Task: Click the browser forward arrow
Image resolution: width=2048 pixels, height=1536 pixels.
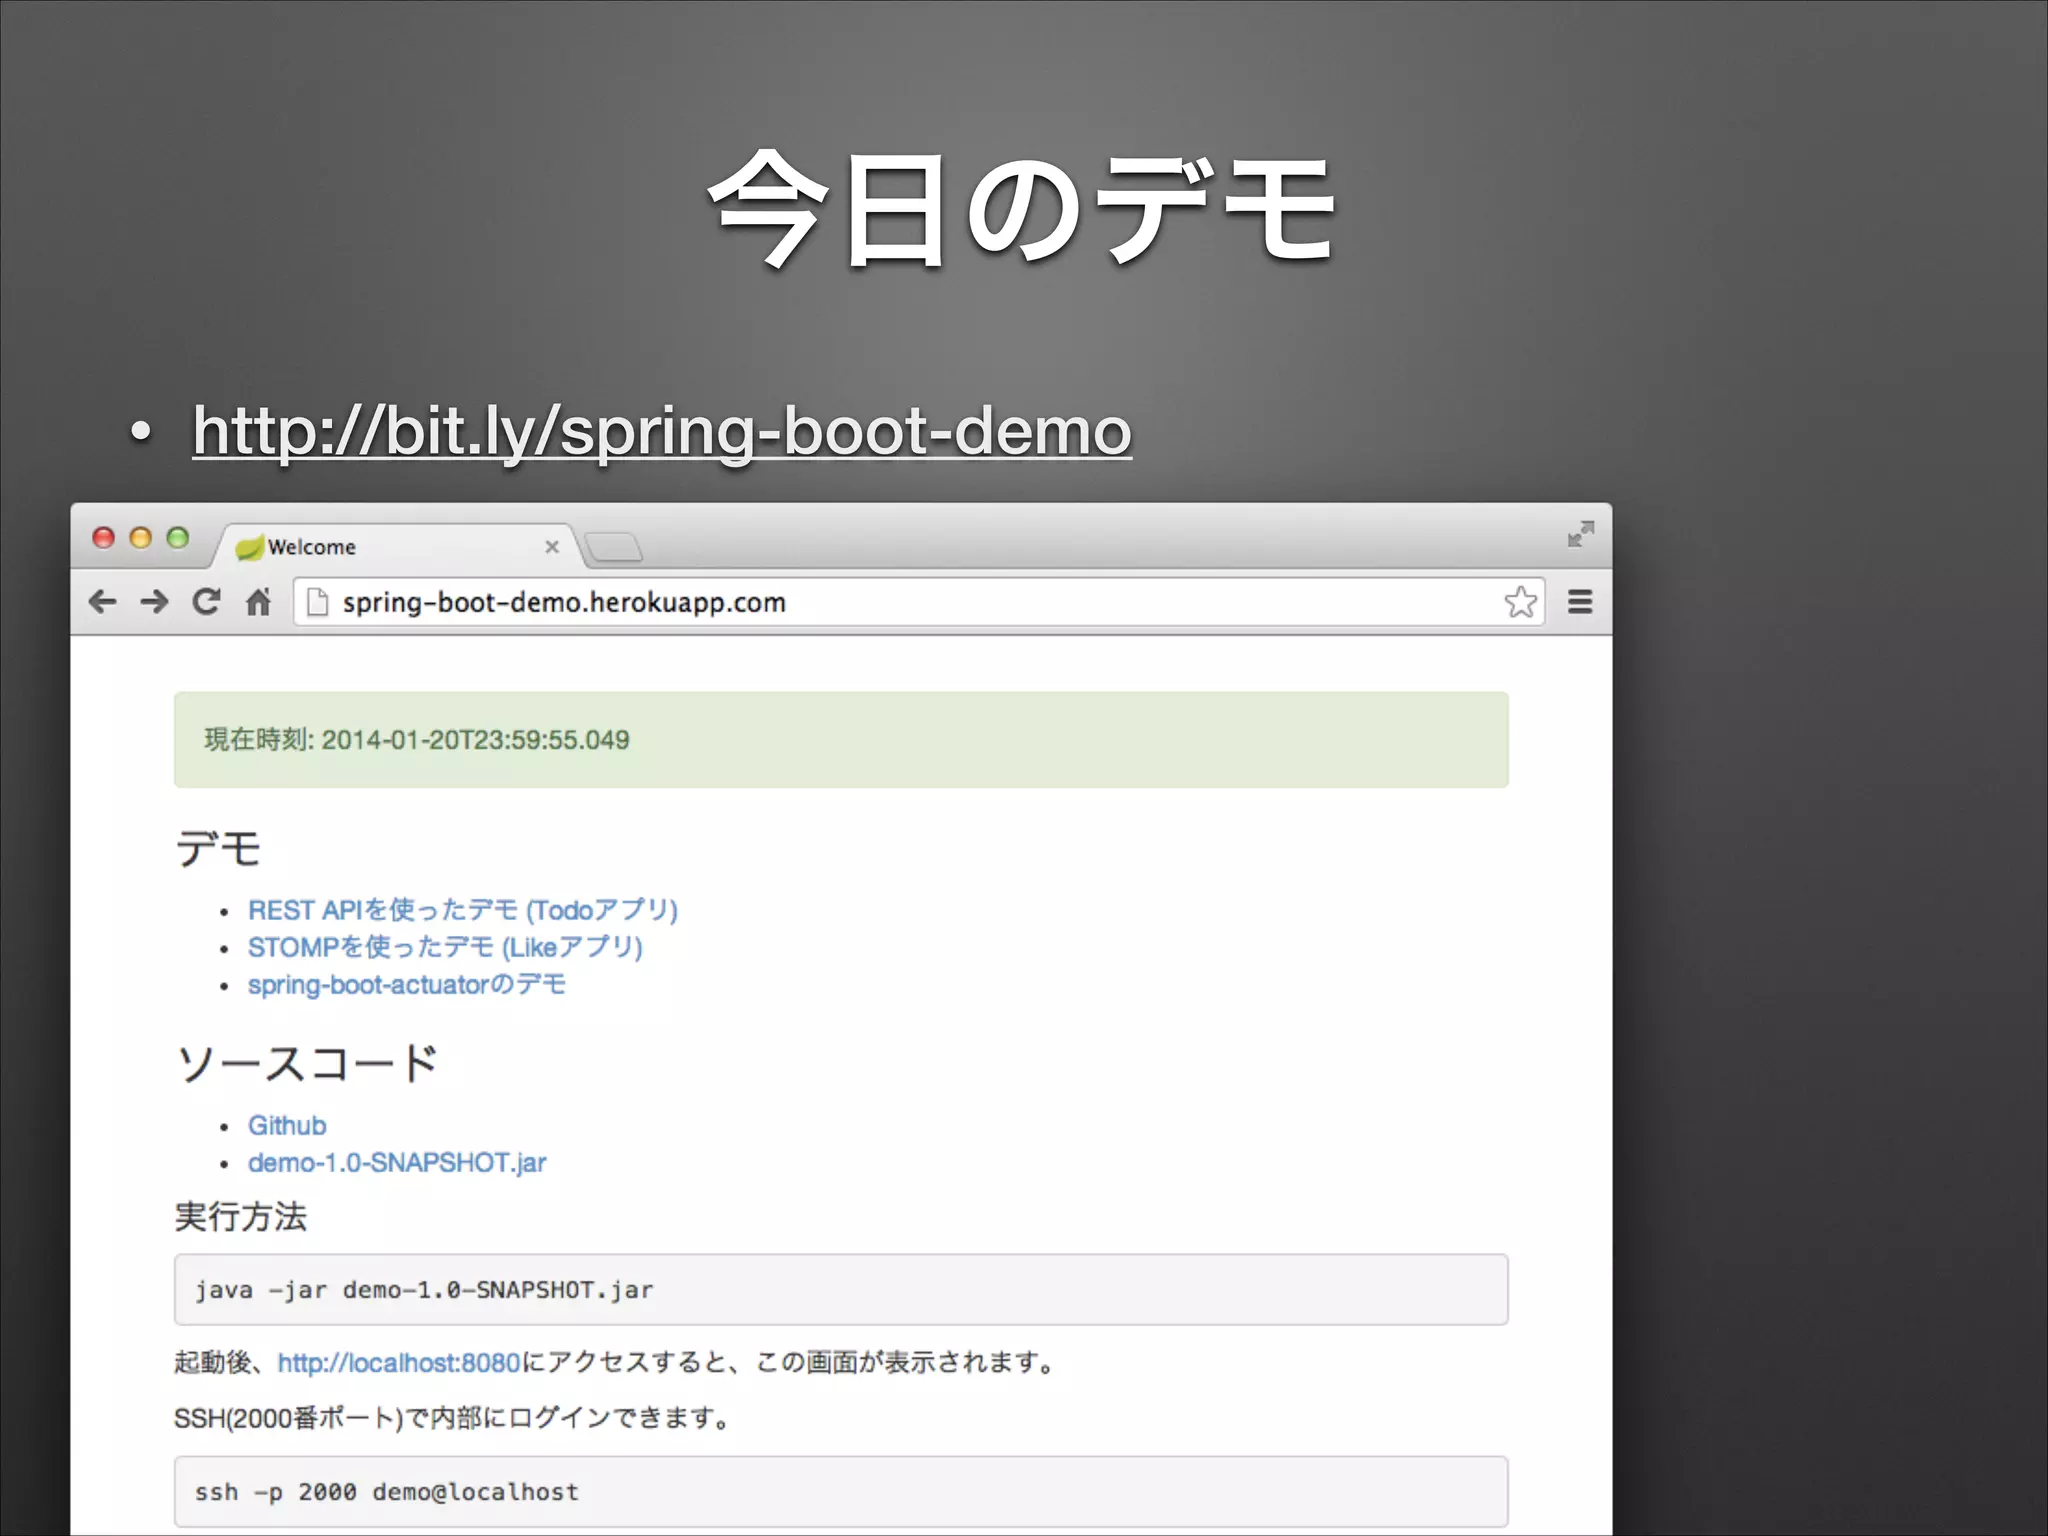Action: pos(154,601)
